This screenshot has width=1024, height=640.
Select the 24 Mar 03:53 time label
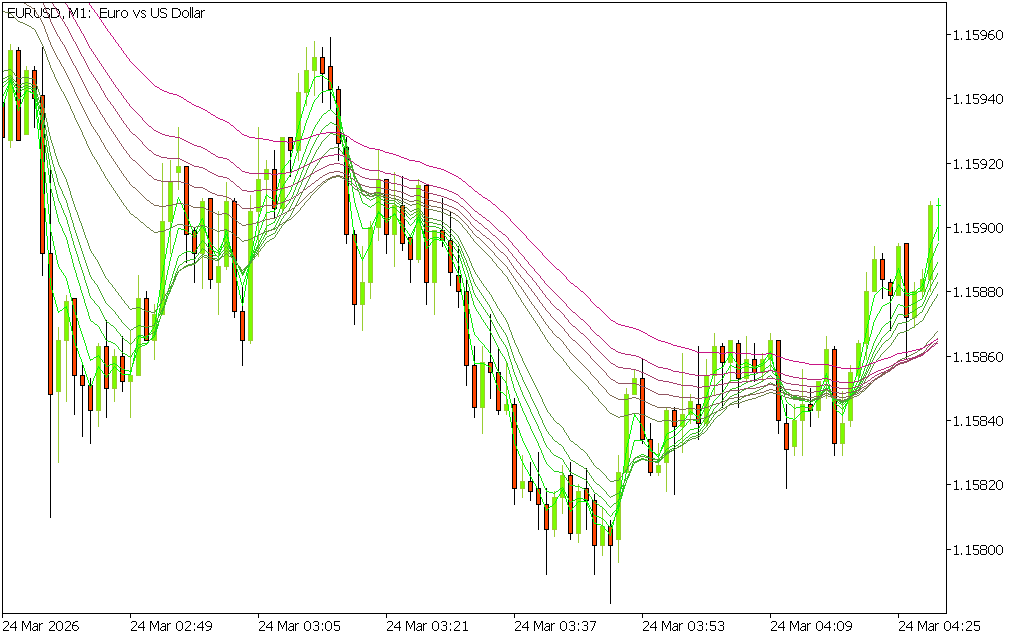pos(682,627)
